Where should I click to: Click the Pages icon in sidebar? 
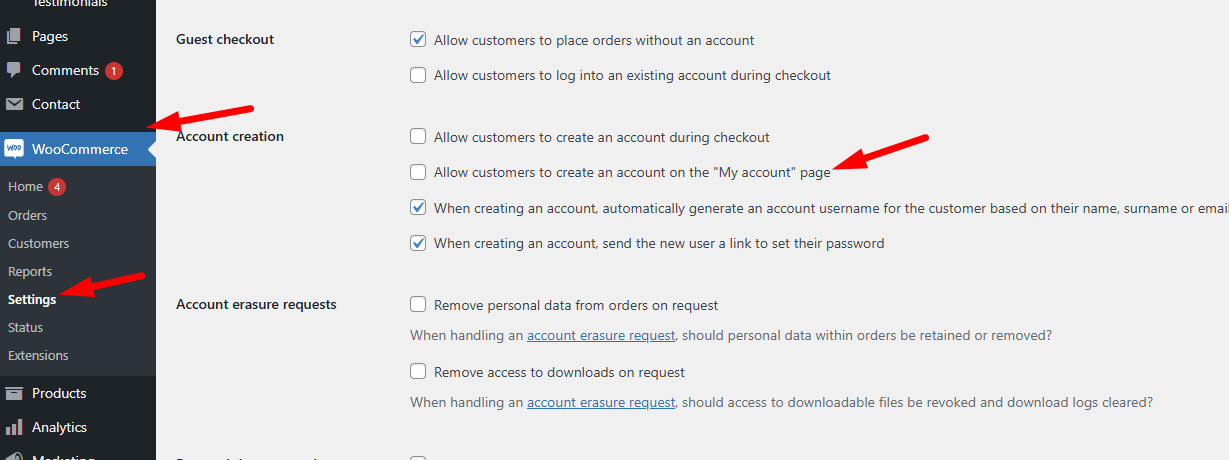pos(14,37)
